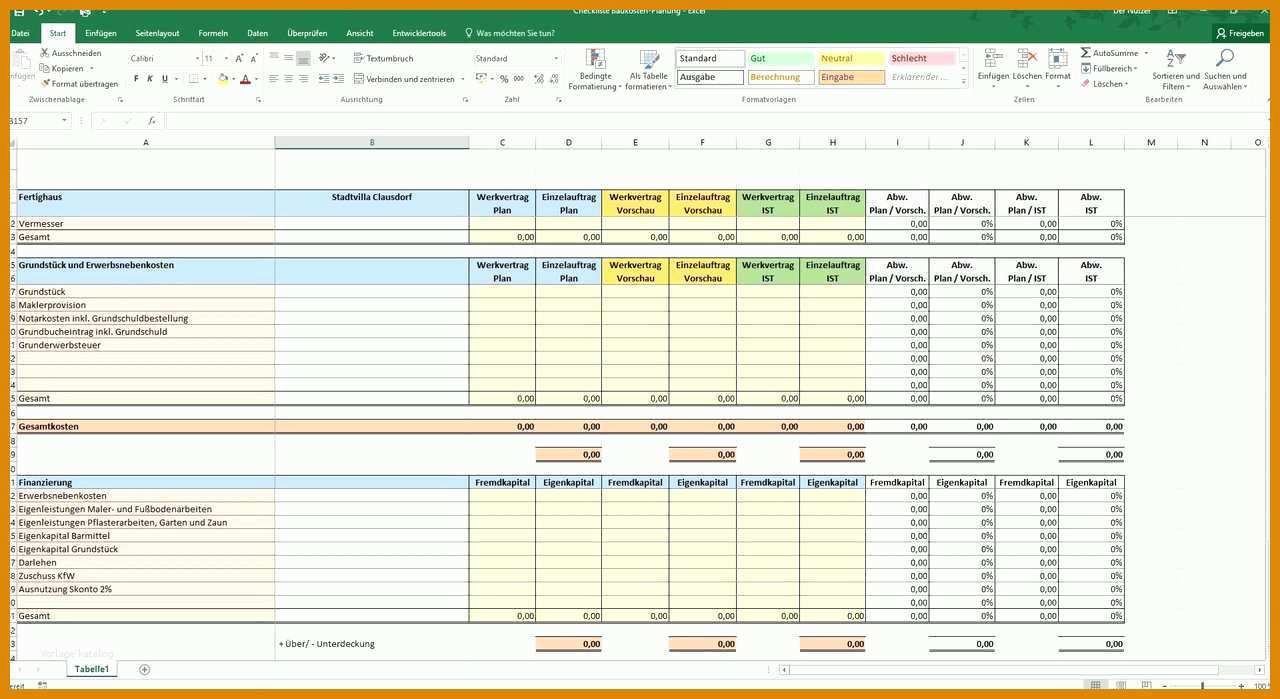The image size is (1280, 699).
Task: Toggle bold formatting (F)
Action: 137,79
